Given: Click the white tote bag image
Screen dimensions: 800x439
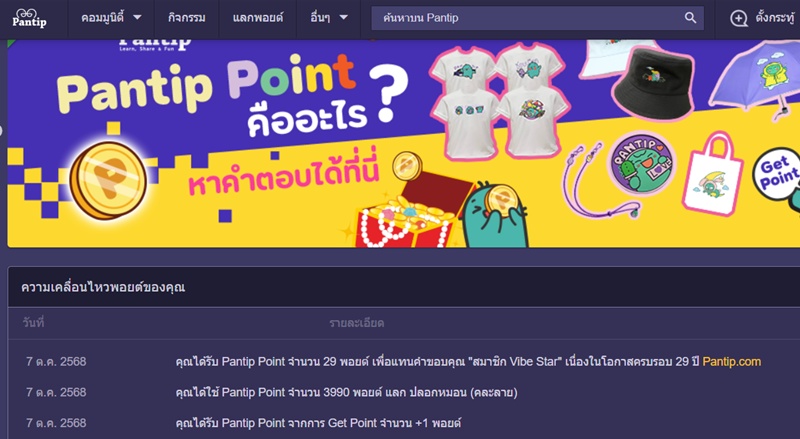Looking at the screenshot, I should coord(714,174).
